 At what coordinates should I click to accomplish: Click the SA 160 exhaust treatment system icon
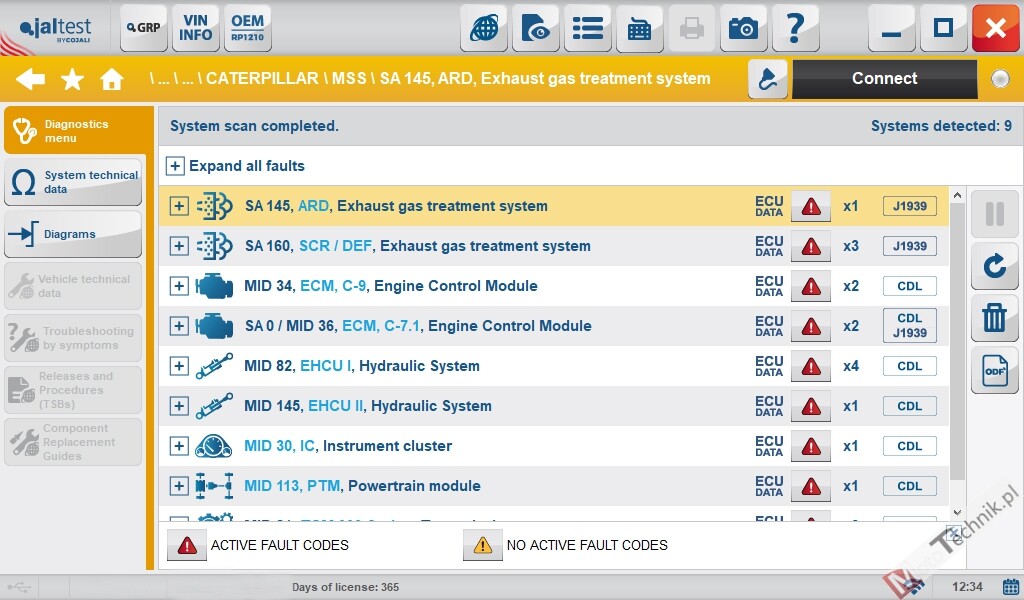214,246
